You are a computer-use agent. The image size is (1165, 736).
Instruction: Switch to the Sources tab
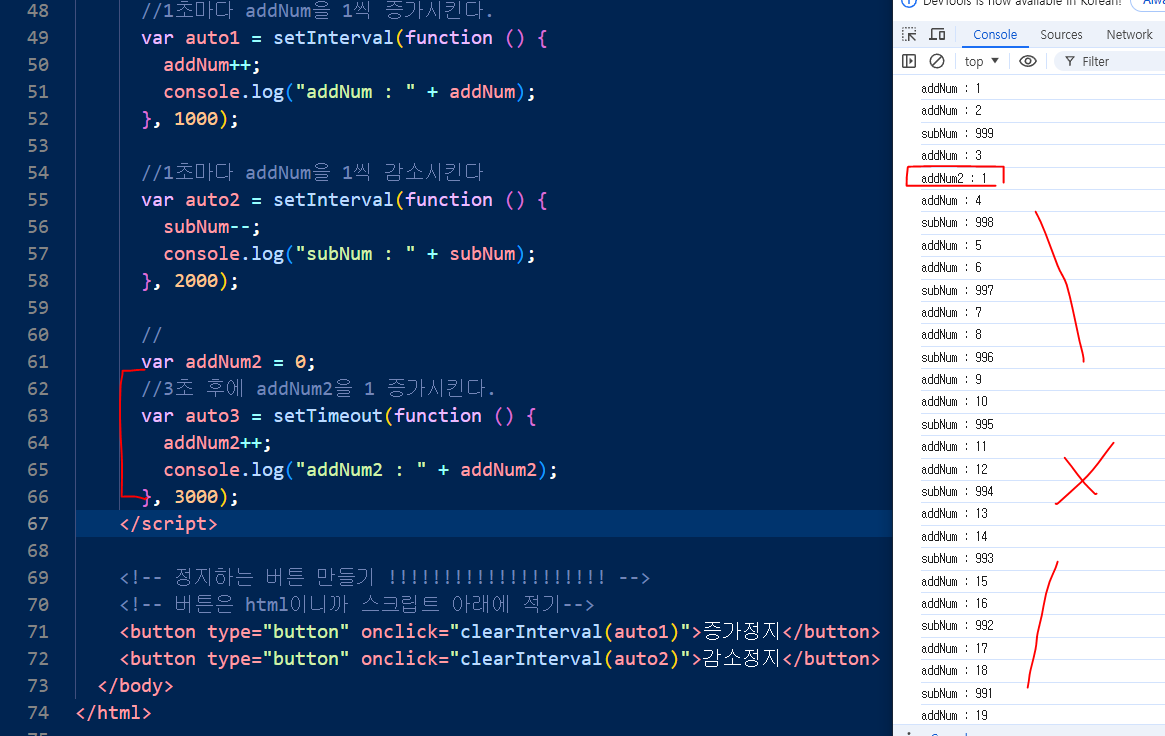click(1061, 34)
